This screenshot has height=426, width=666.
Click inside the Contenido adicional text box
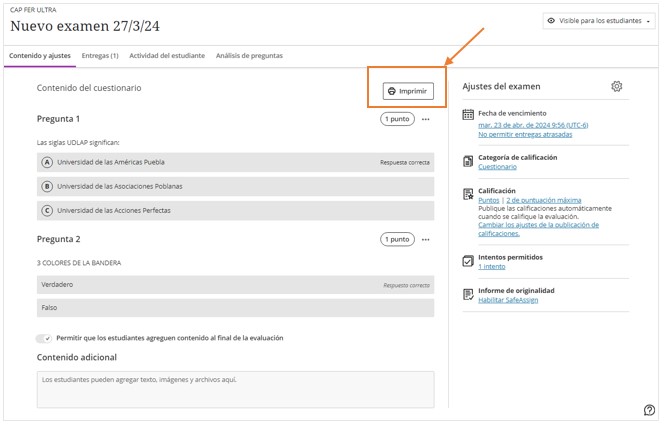(235, 390)
